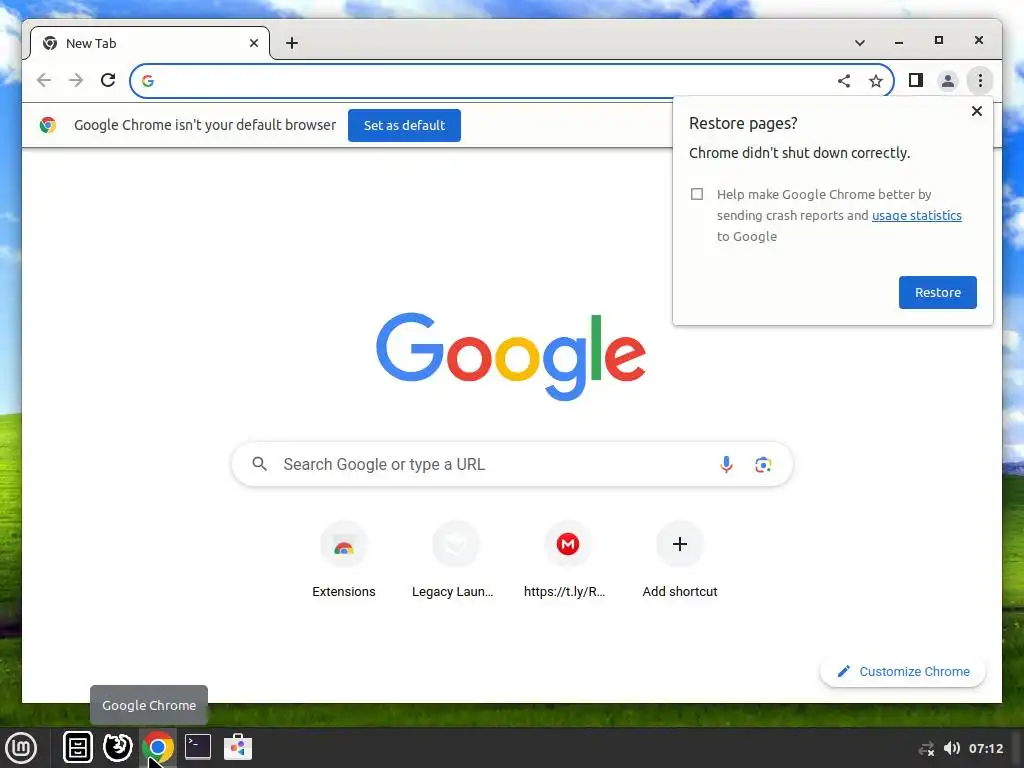Viewport: 1024px width, 768px height.
Task: Open the network tray icon
Action: (x=926, y=748)
